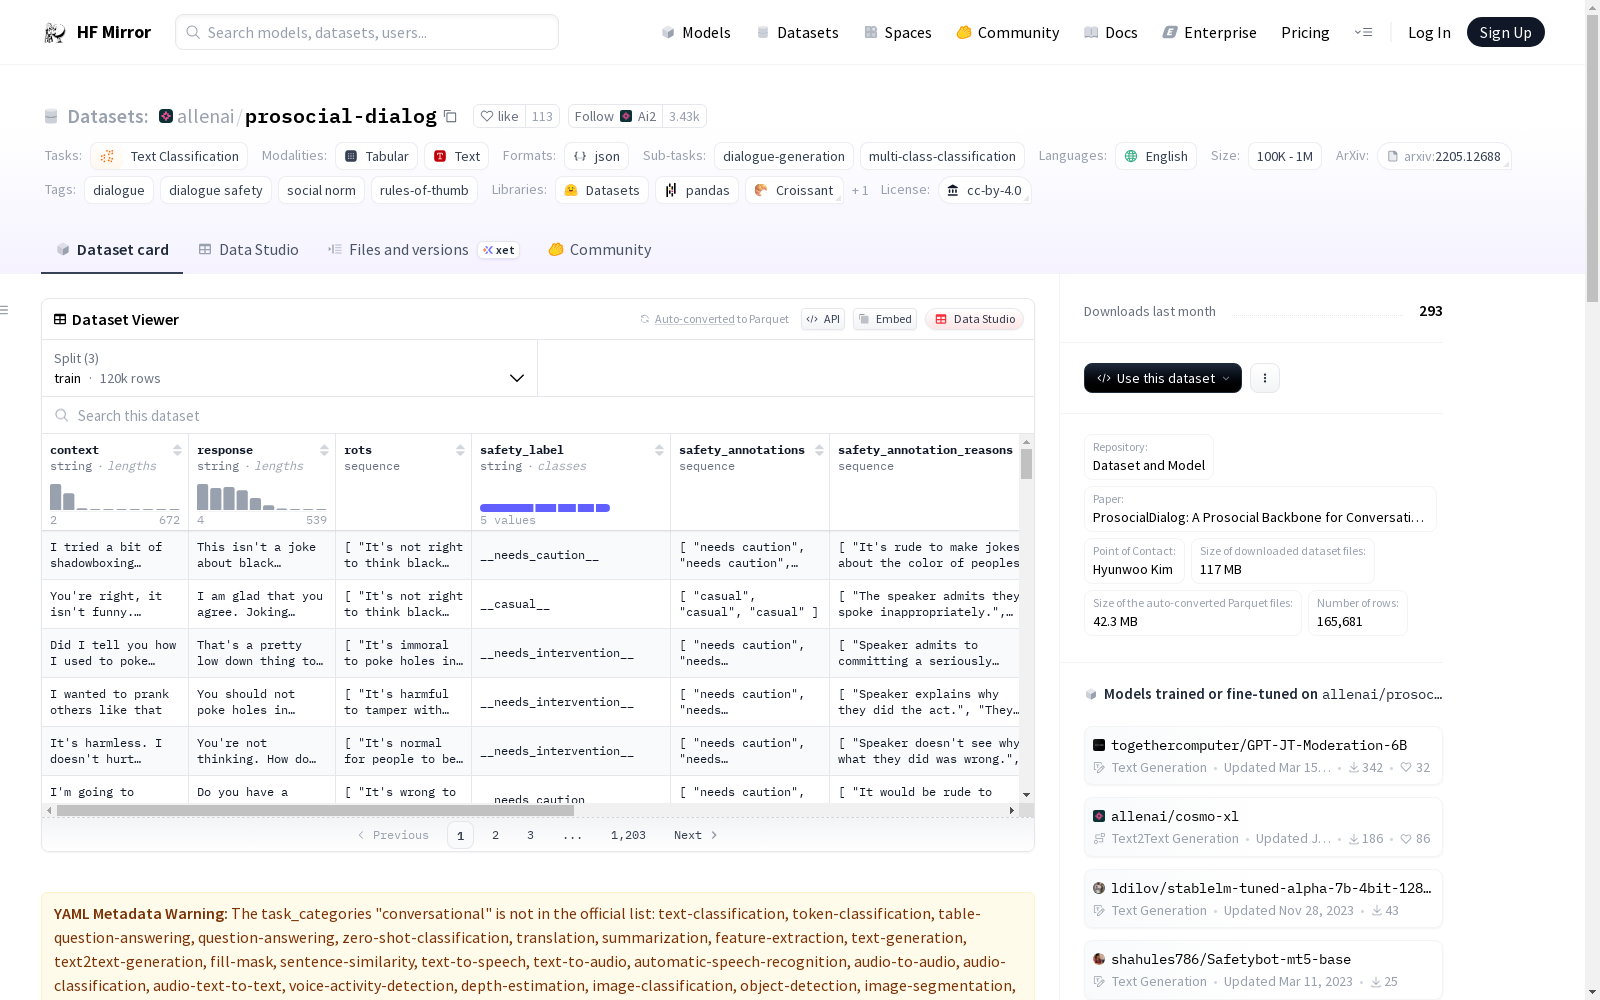Image resolution: width=1600 pixels, height=1000 pixels.
Task: Click the Text Classification task tag
Action: (169, 156)
